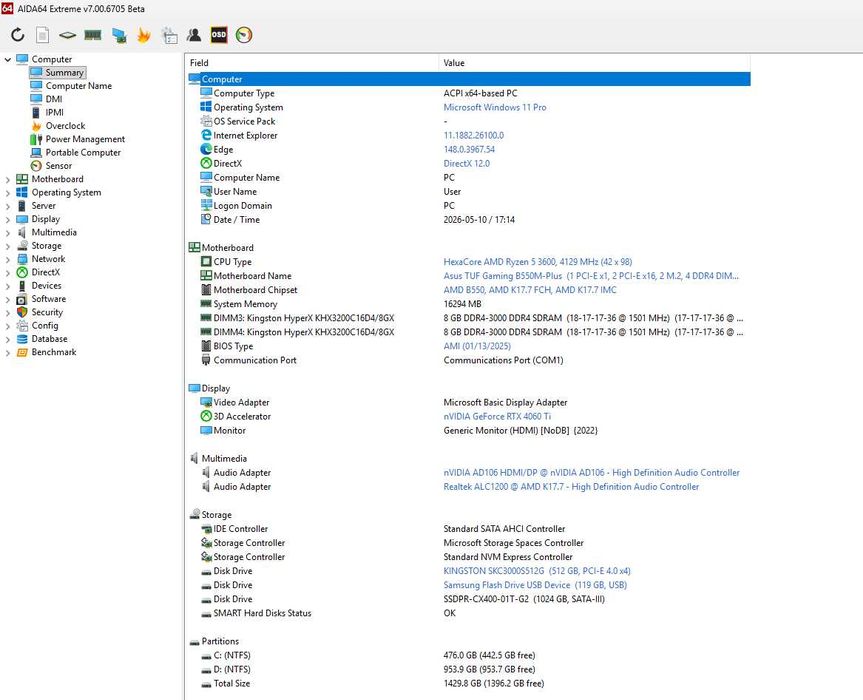The image size is (863, 700).
Task: Expand the Multimedia tree node
Action: tap(8, 233)
